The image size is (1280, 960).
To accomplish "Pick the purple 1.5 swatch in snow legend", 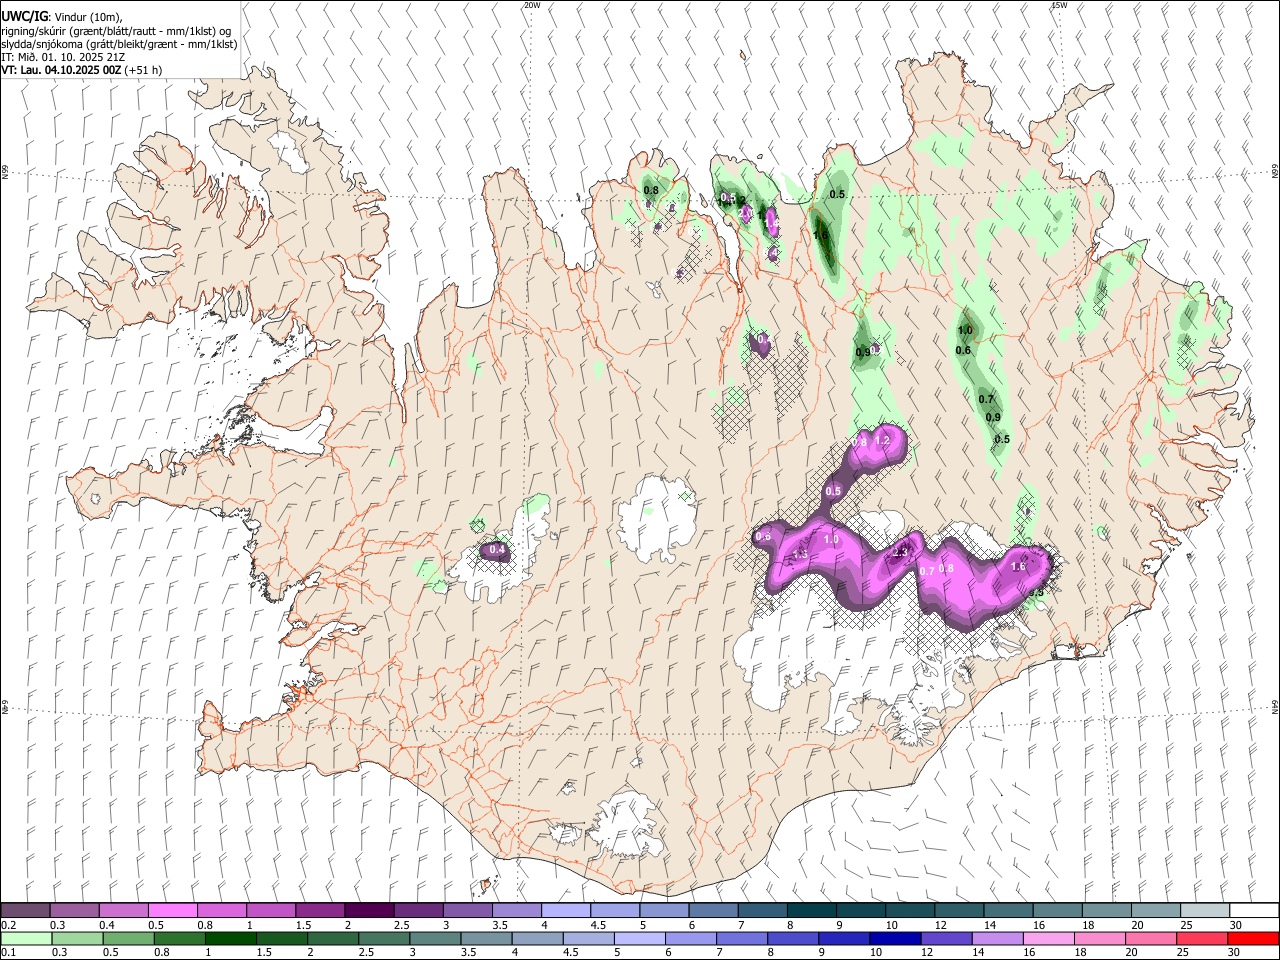I will point(319,910).
